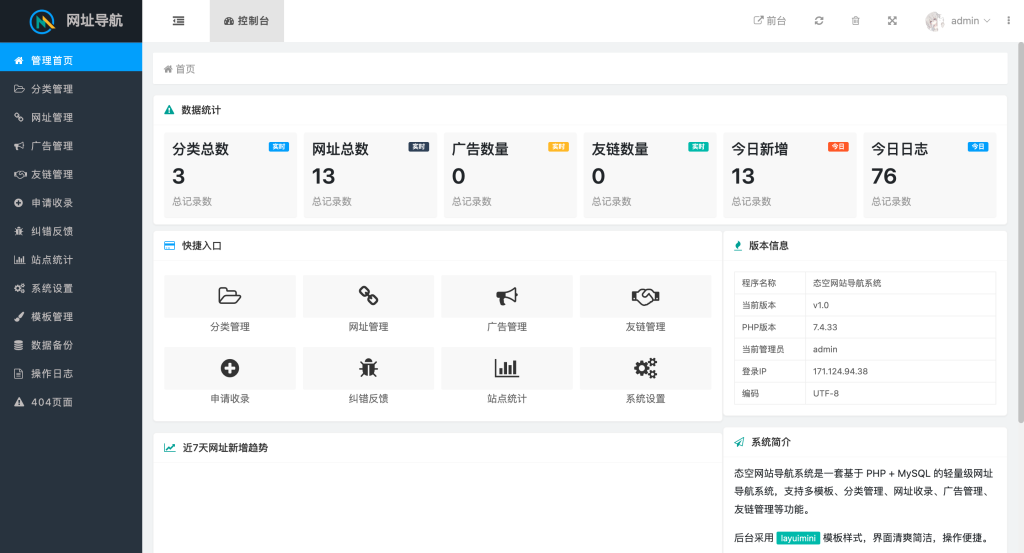The height and width of the screenshot is (553, 1024).
Task: Click 站点统计 label in quick entry
Action: [507, 399]
